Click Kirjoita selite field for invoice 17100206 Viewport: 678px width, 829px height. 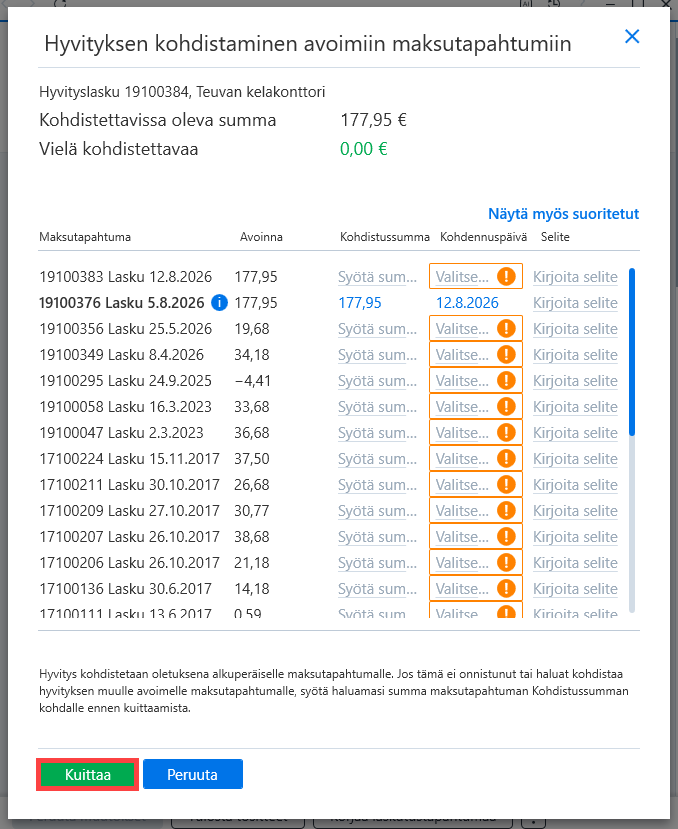[x=575, y=563]
